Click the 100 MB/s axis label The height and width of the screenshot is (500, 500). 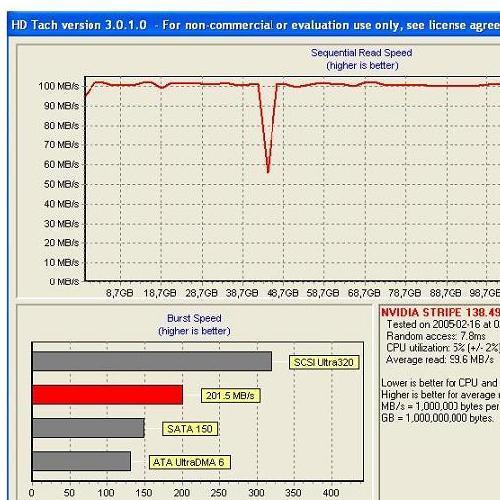[59, 86]
